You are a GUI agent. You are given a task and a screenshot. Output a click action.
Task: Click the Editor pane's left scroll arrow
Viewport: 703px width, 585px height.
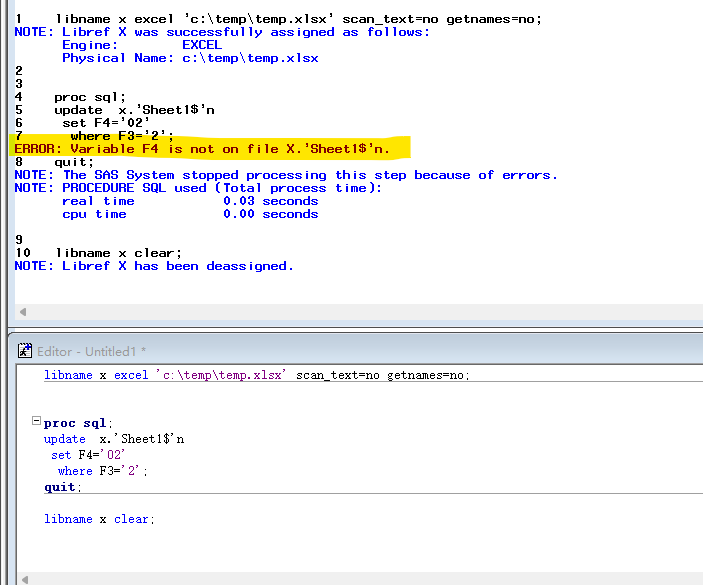(x=24, y=578)
